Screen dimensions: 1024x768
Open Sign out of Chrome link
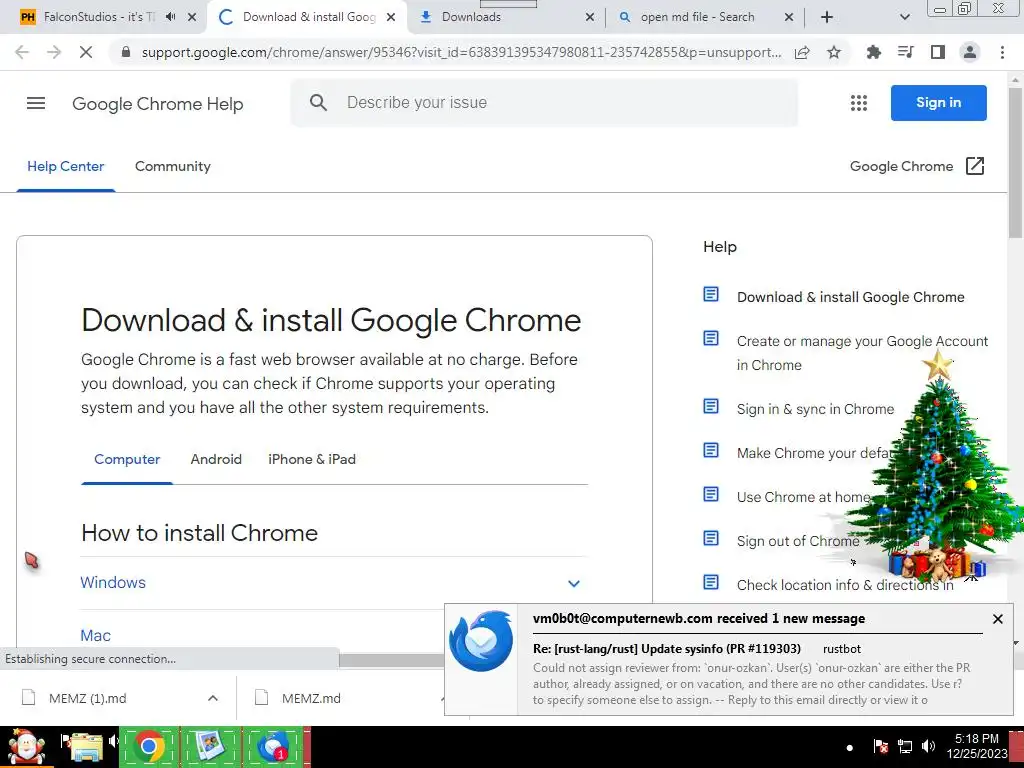[798, 541]
